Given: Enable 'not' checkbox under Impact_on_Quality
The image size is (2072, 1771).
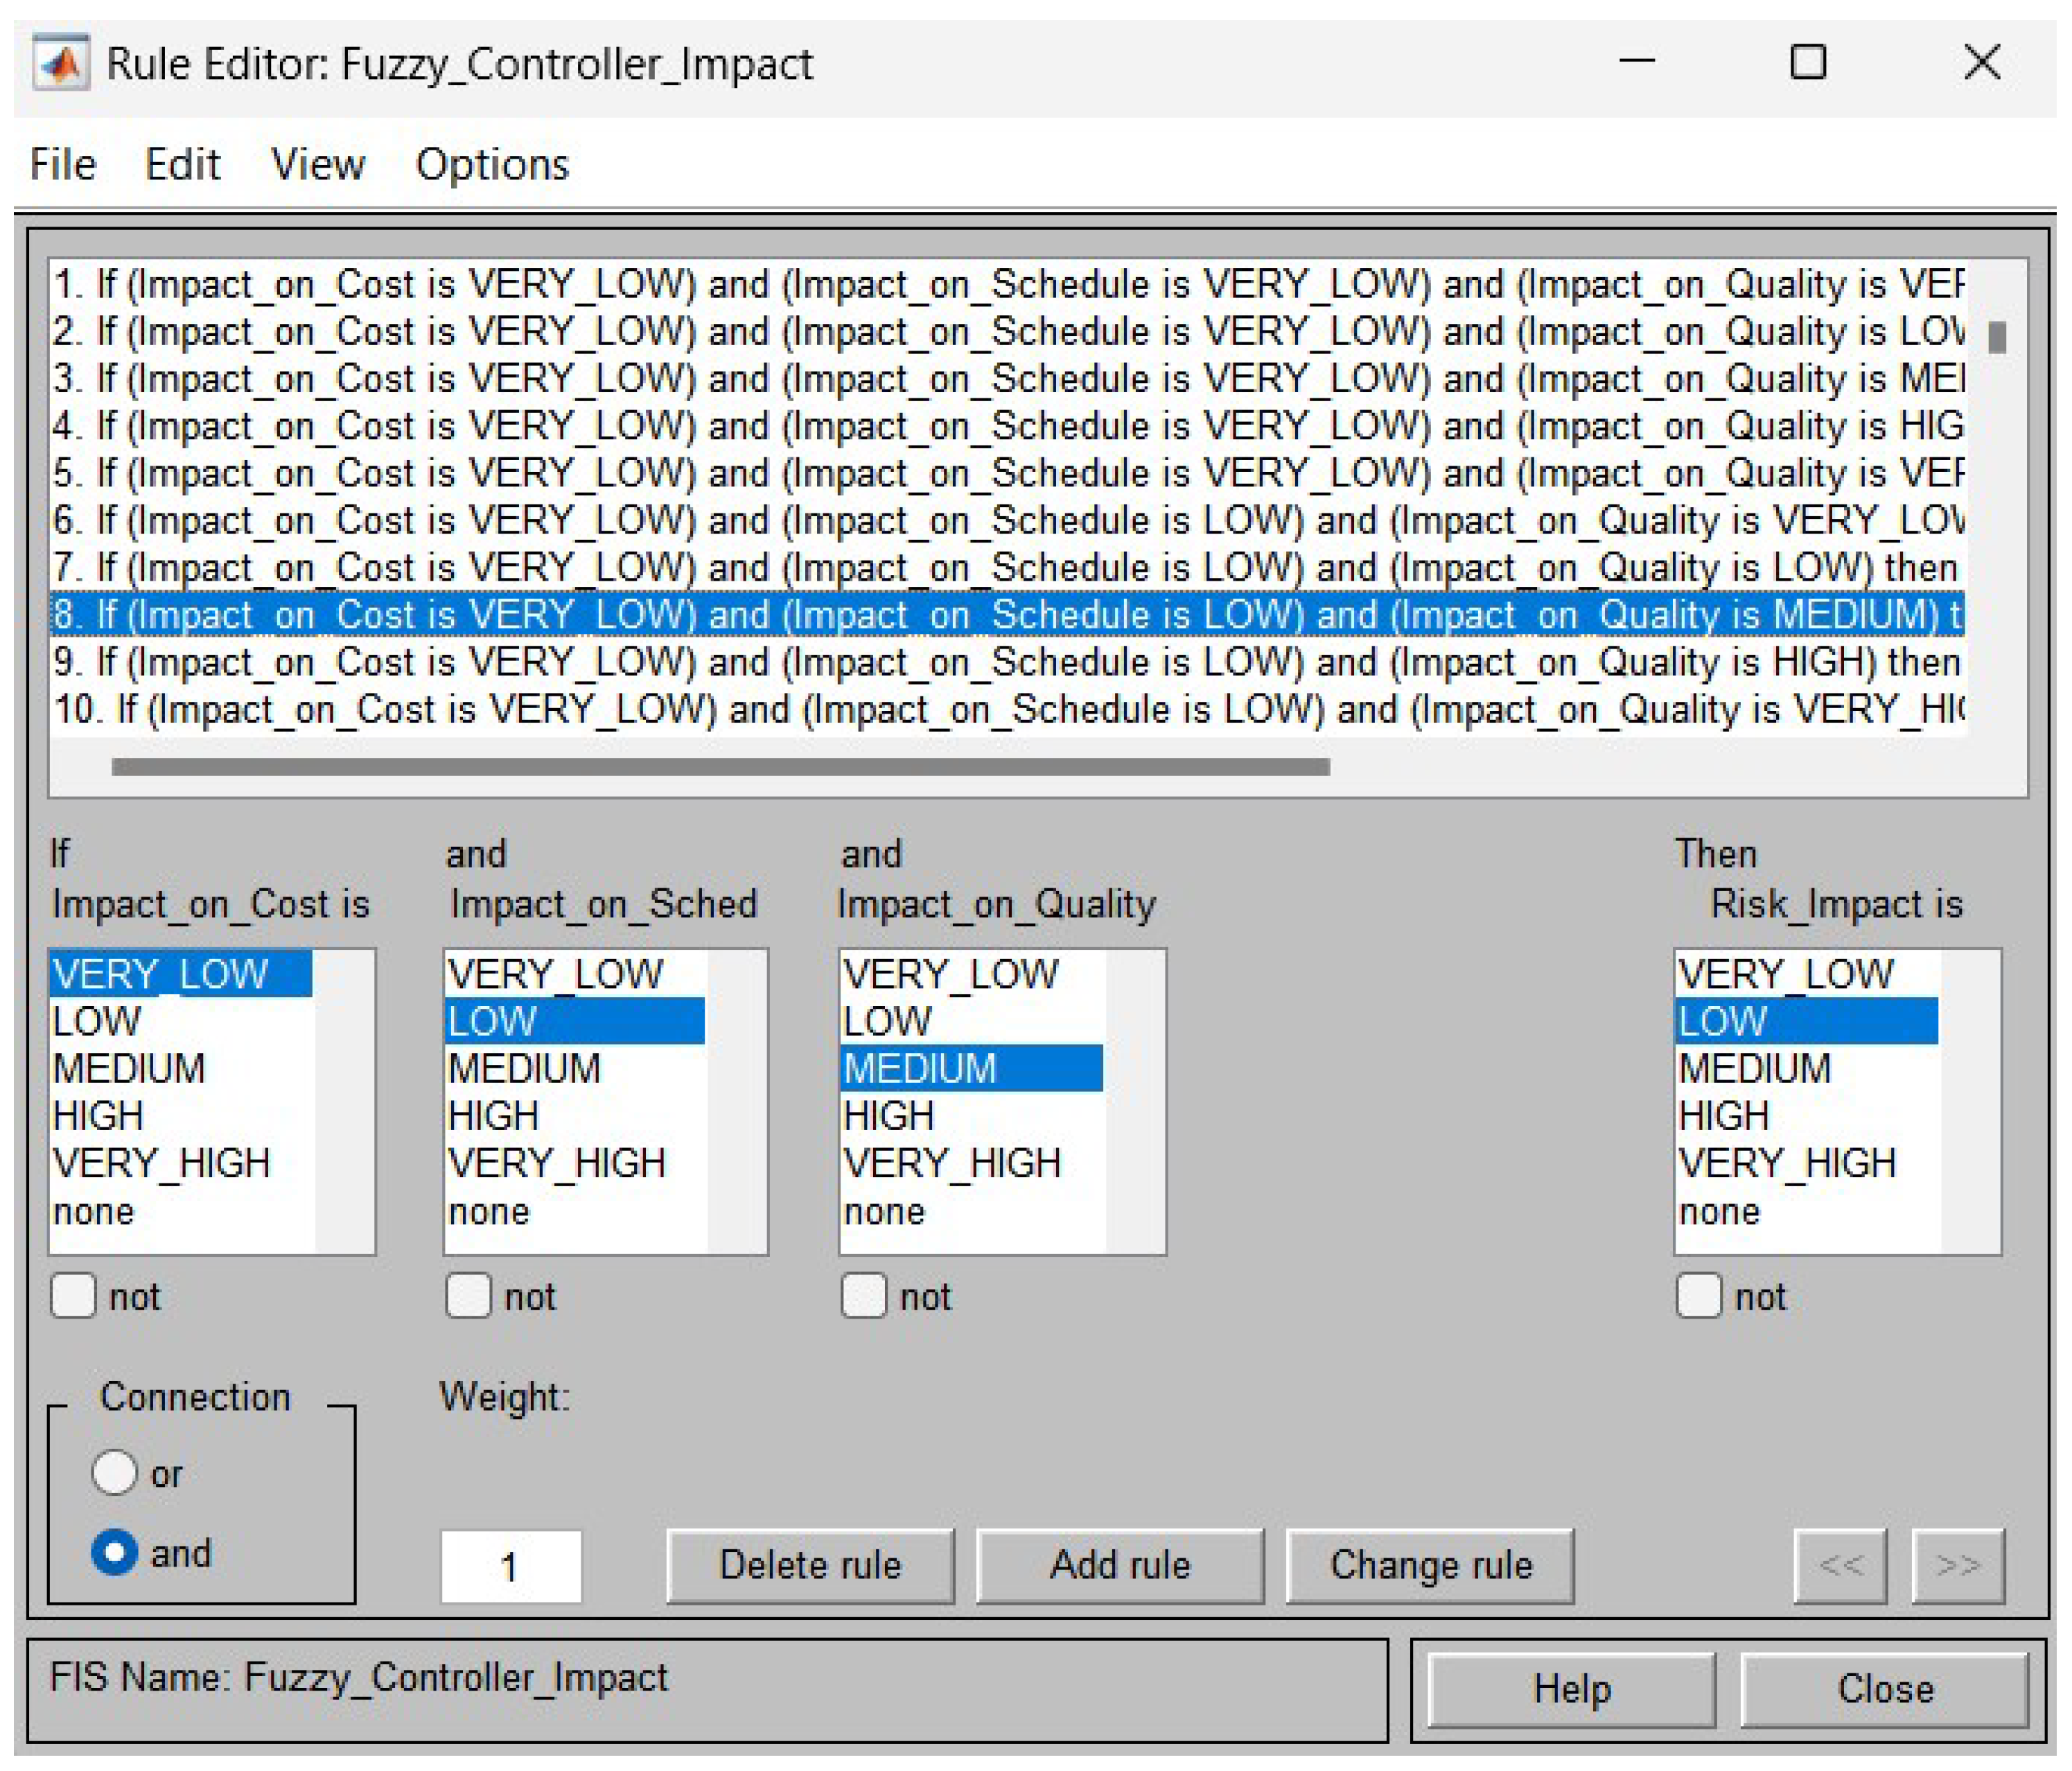Looking at the screenshot, I should pyautogui.click(x=863, y=1296).
